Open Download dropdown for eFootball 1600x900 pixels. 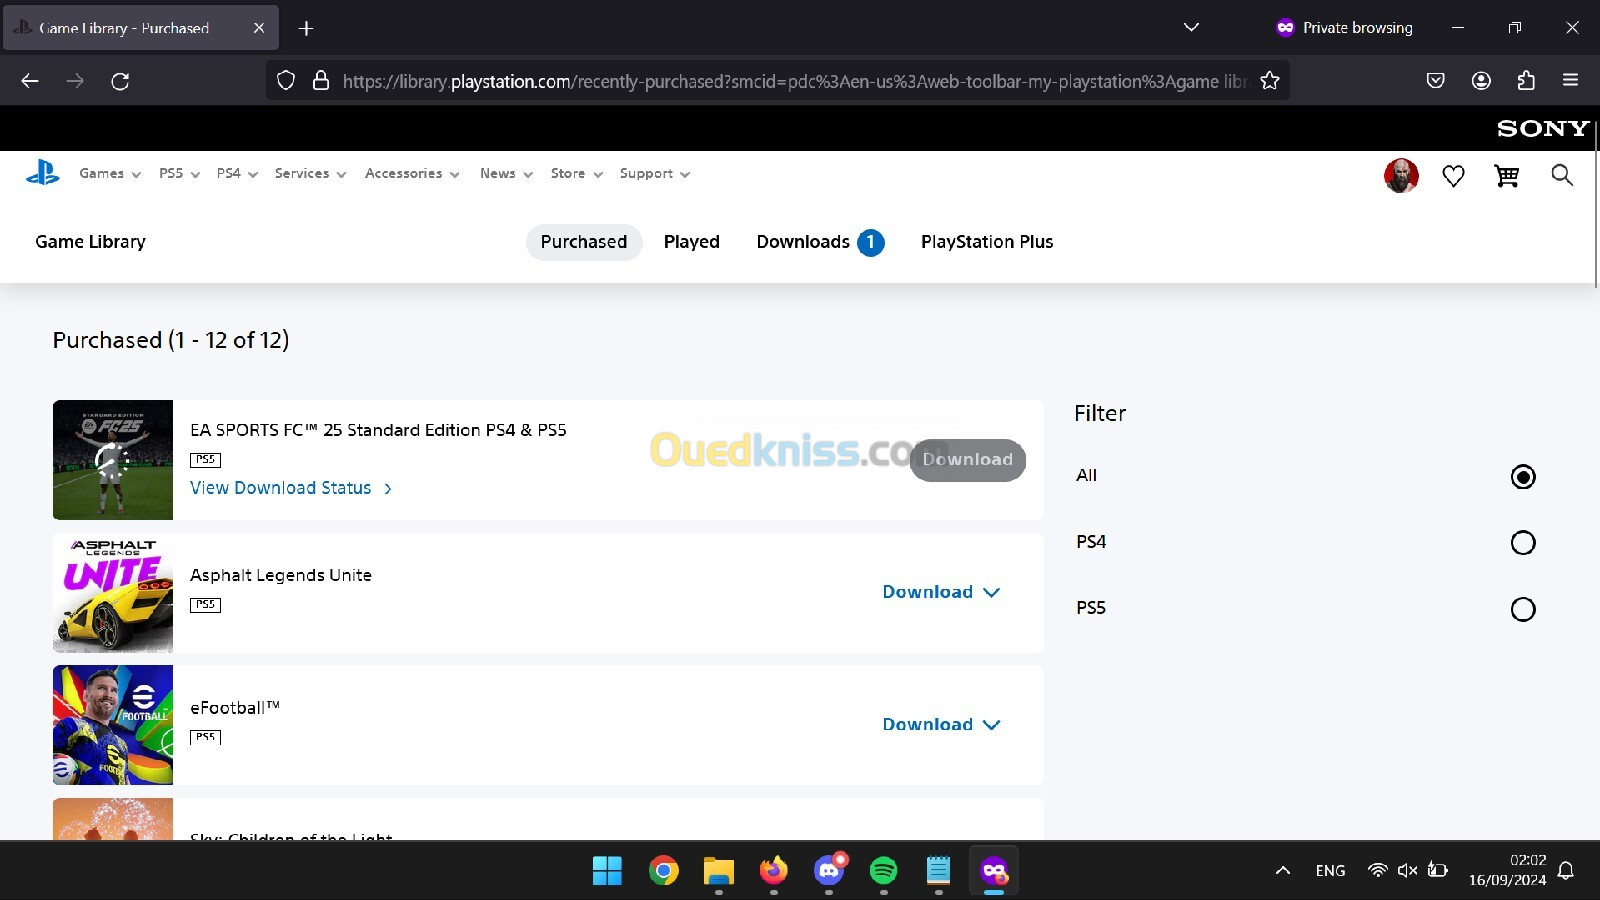941,725
